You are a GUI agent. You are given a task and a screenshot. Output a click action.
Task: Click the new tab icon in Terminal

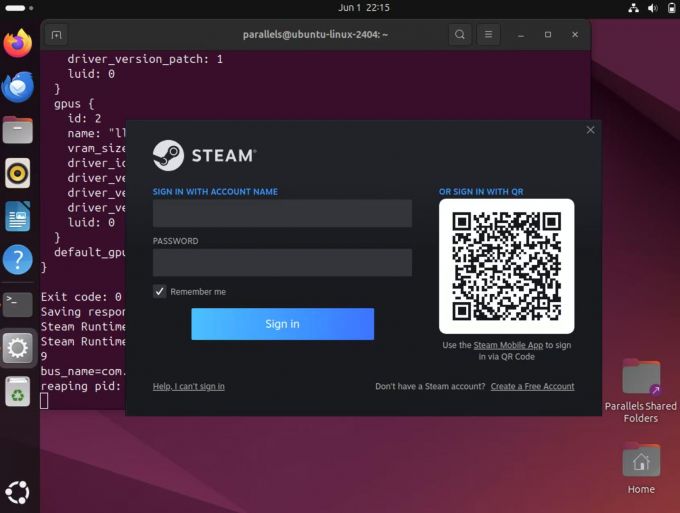(x=56, y=35)
